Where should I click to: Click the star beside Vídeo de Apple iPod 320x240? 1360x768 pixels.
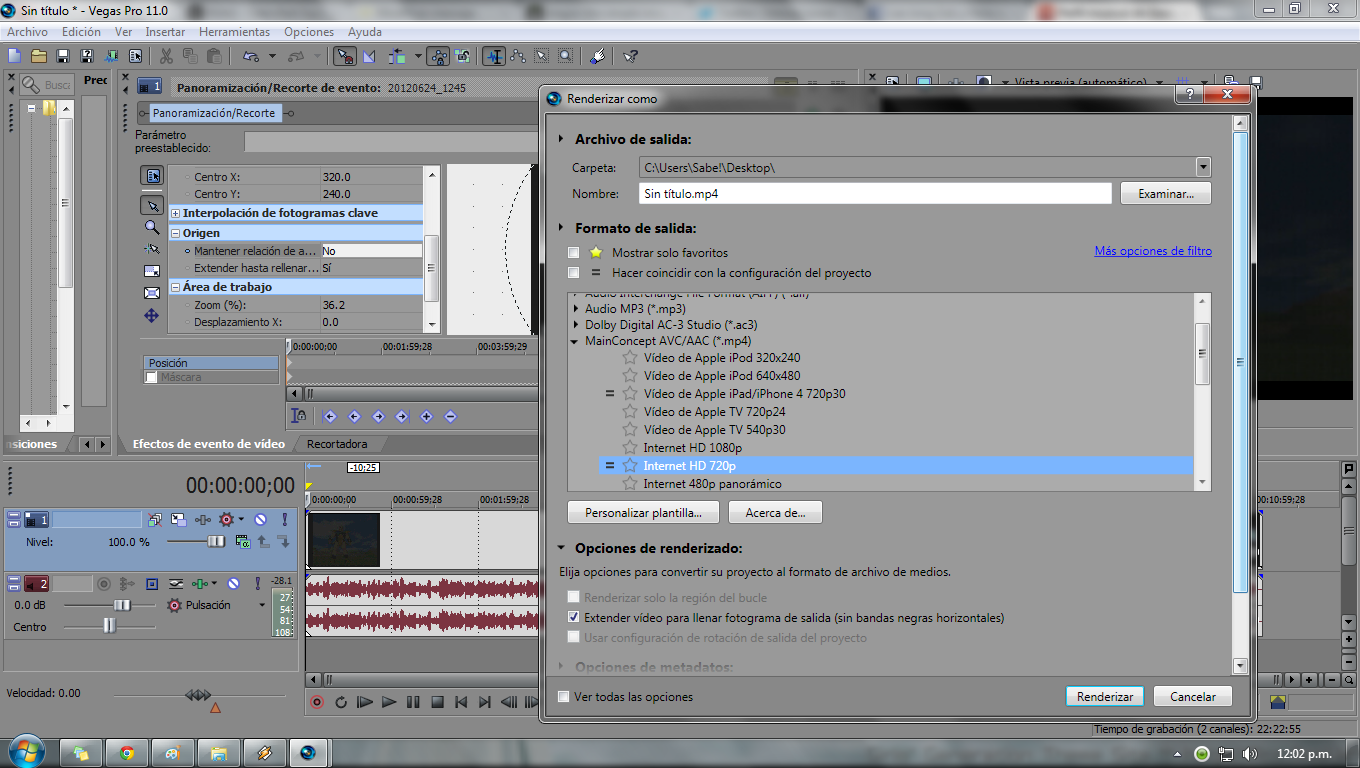(x=630, y=358)
